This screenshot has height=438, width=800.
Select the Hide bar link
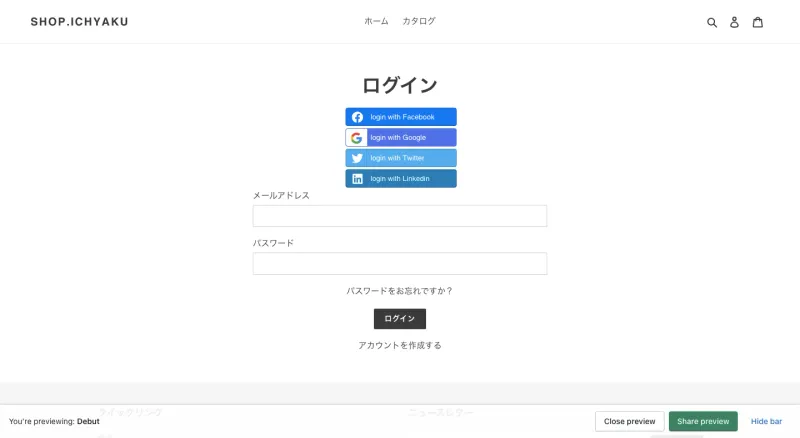pos(766,421)
